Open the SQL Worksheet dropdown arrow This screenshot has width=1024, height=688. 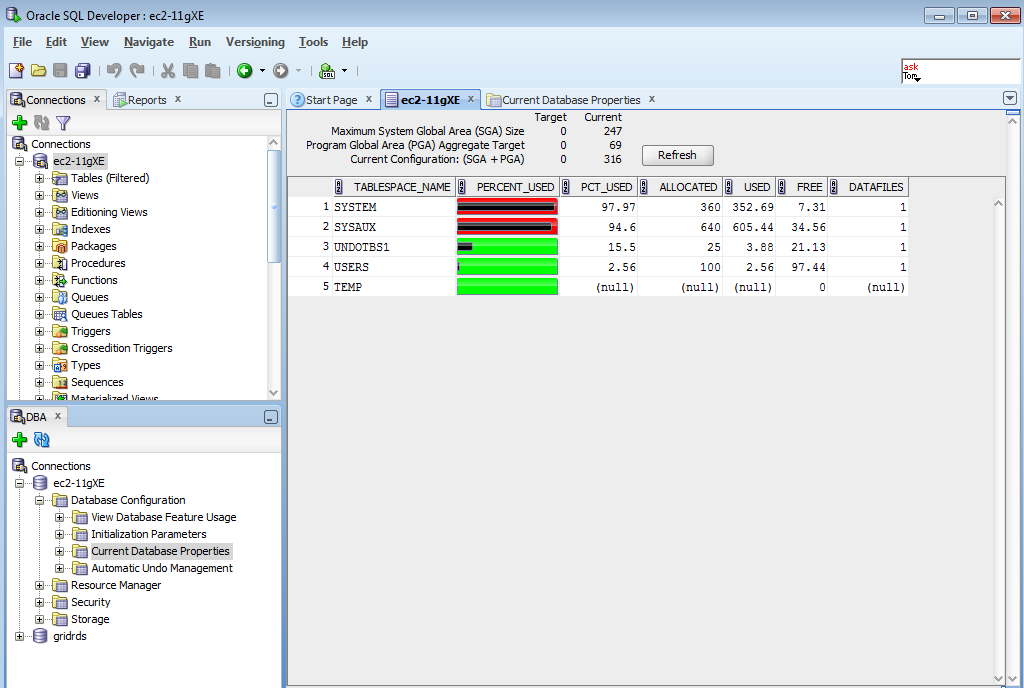click(x=345, y=70)
